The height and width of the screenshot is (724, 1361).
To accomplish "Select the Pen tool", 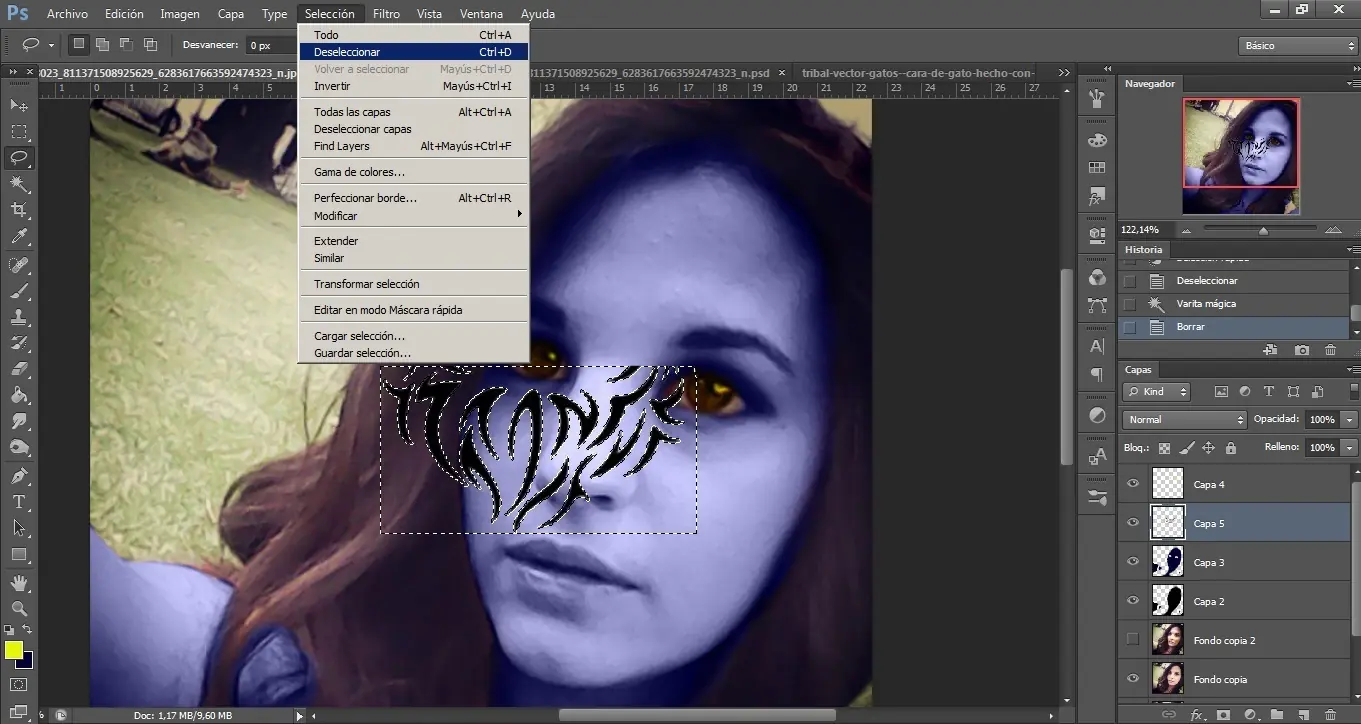I will tap(19, 476).
